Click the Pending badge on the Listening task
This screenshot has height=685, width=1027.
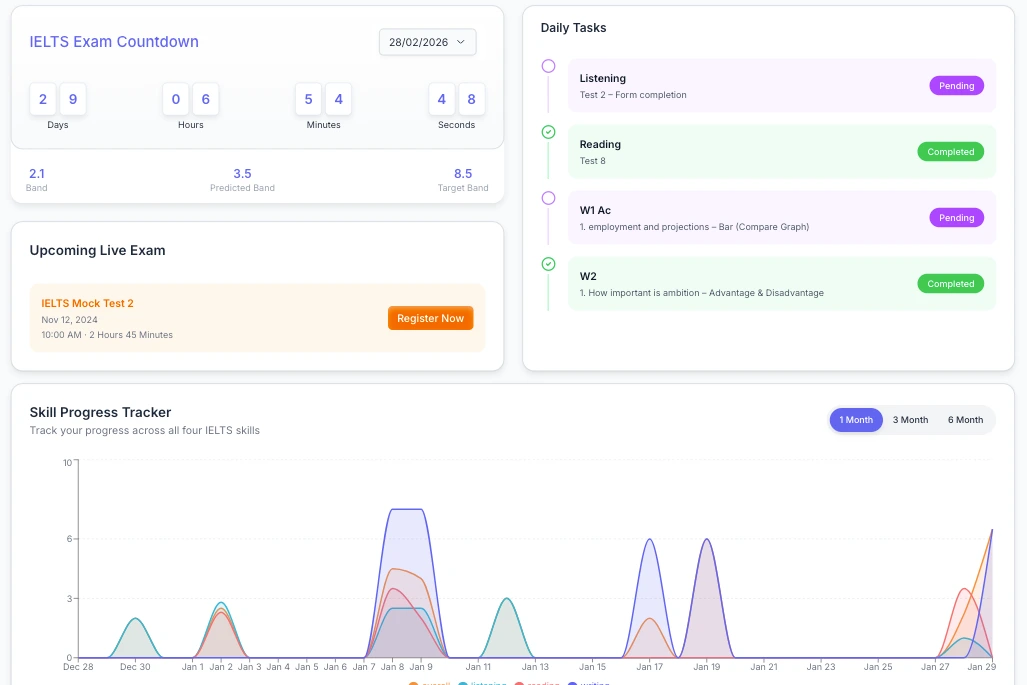[956, 85]
